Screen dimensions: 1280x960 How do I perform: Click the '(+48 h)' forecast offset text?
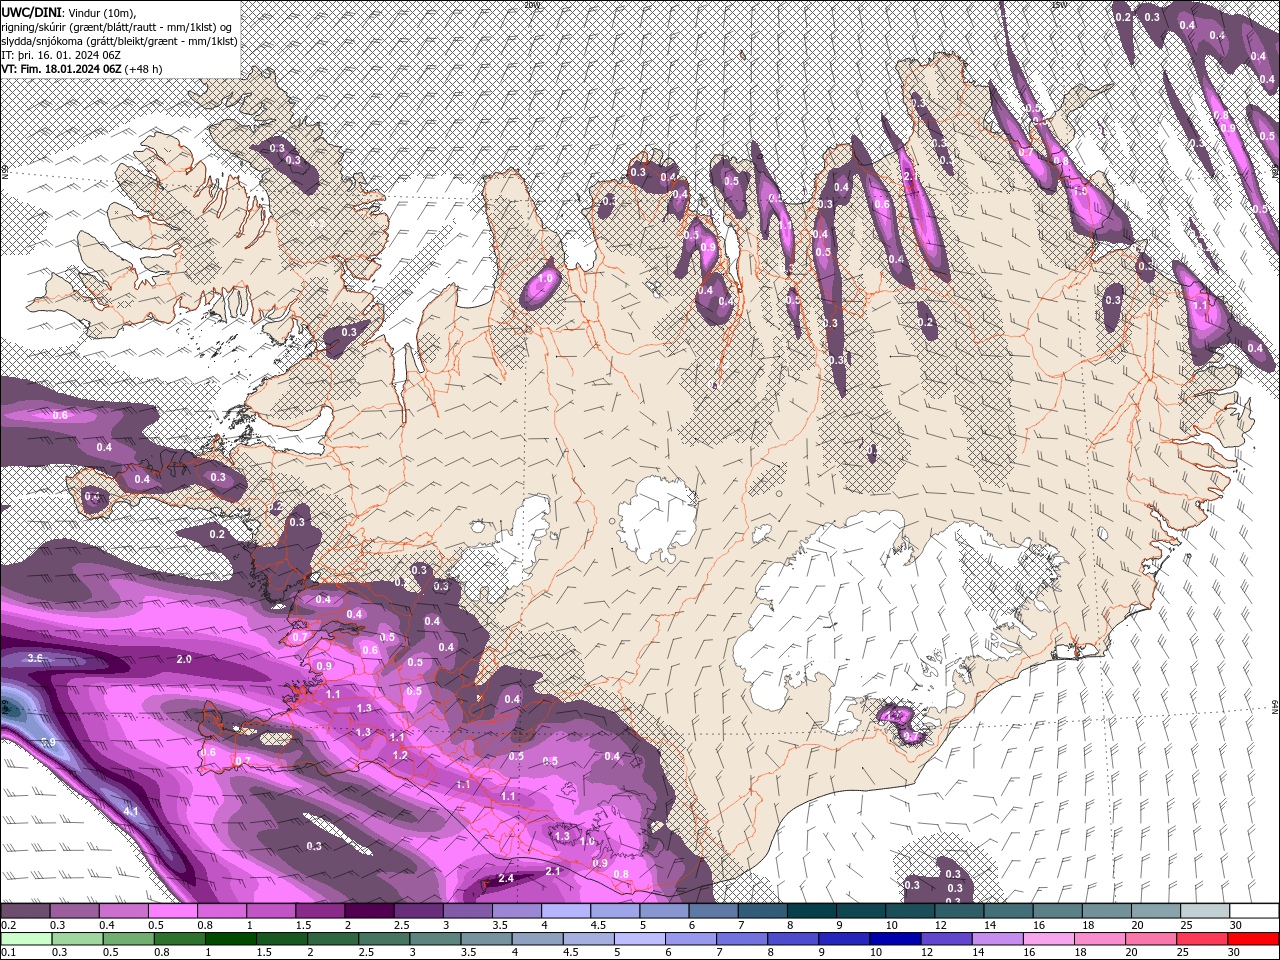(143, 68)
